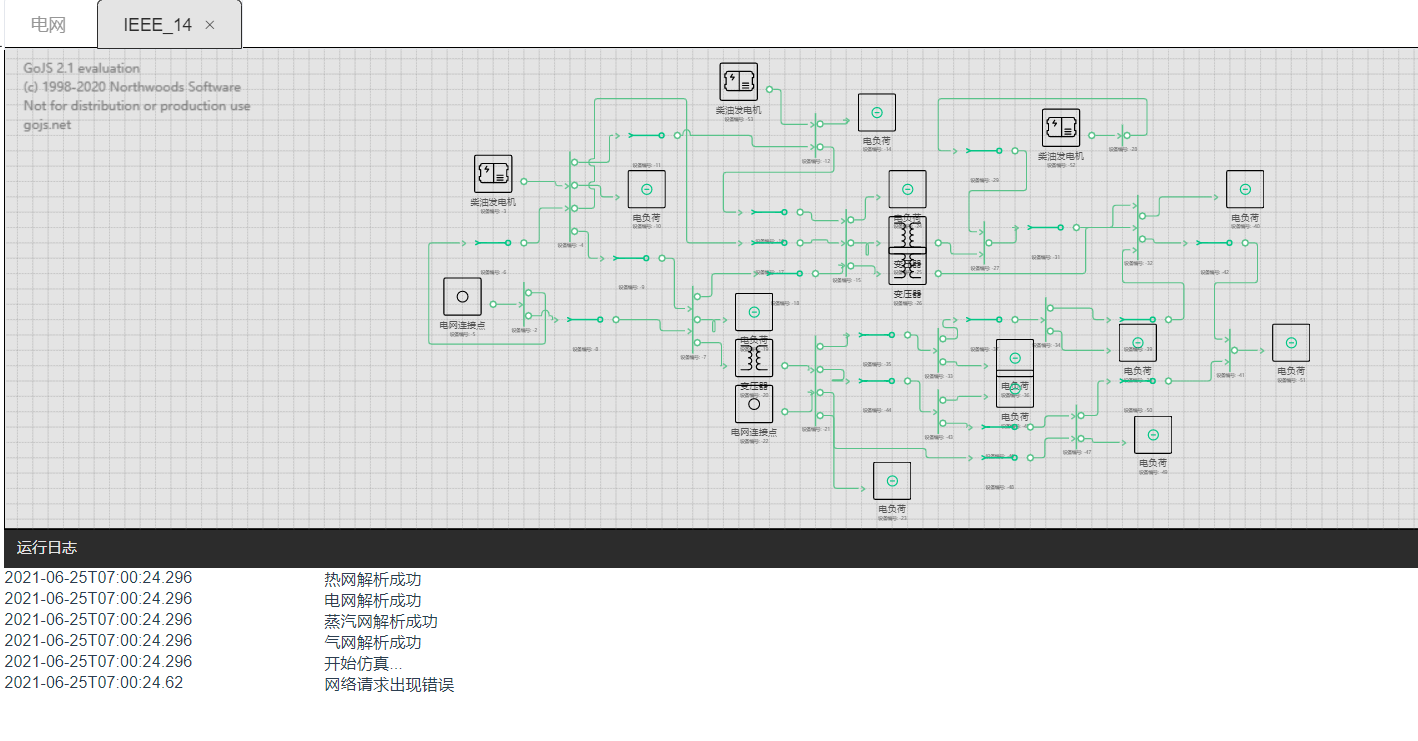Select diesel generator node number -3
Viewport: 1418px width, 741px height.
pos(493,174)
